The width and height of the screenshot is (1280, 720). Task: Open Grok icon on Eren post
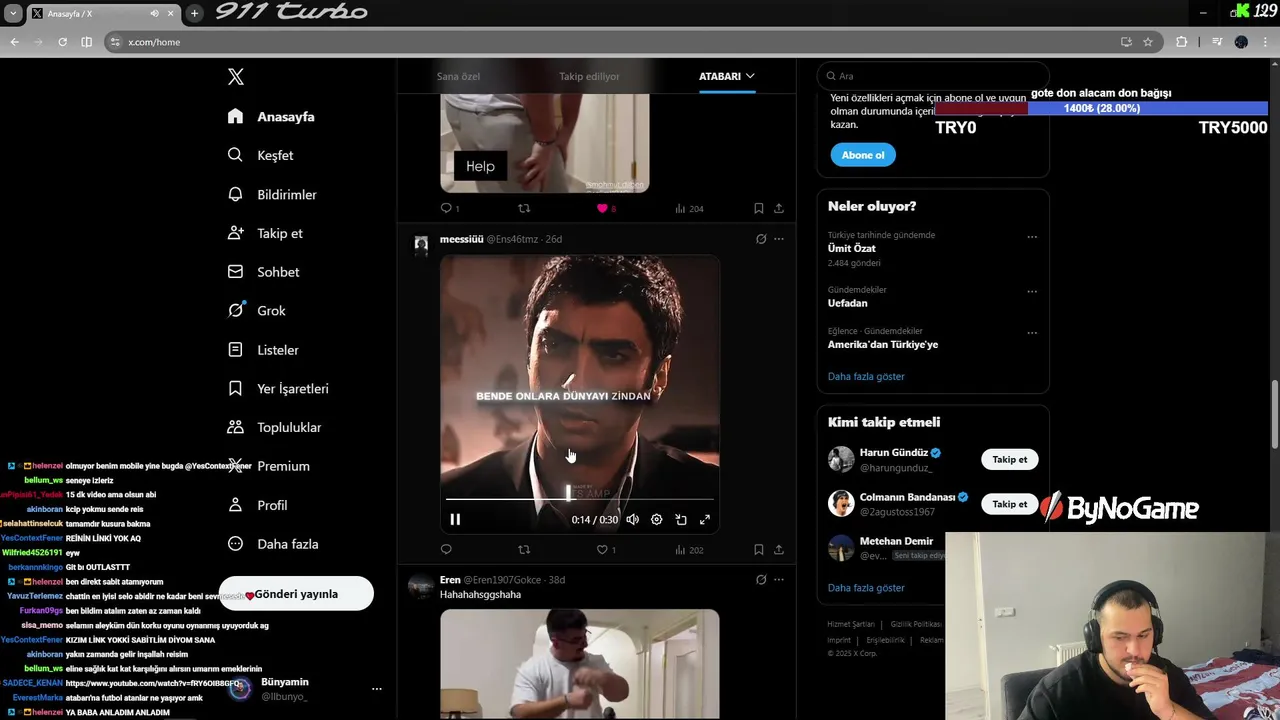click(x=761, y=579)
